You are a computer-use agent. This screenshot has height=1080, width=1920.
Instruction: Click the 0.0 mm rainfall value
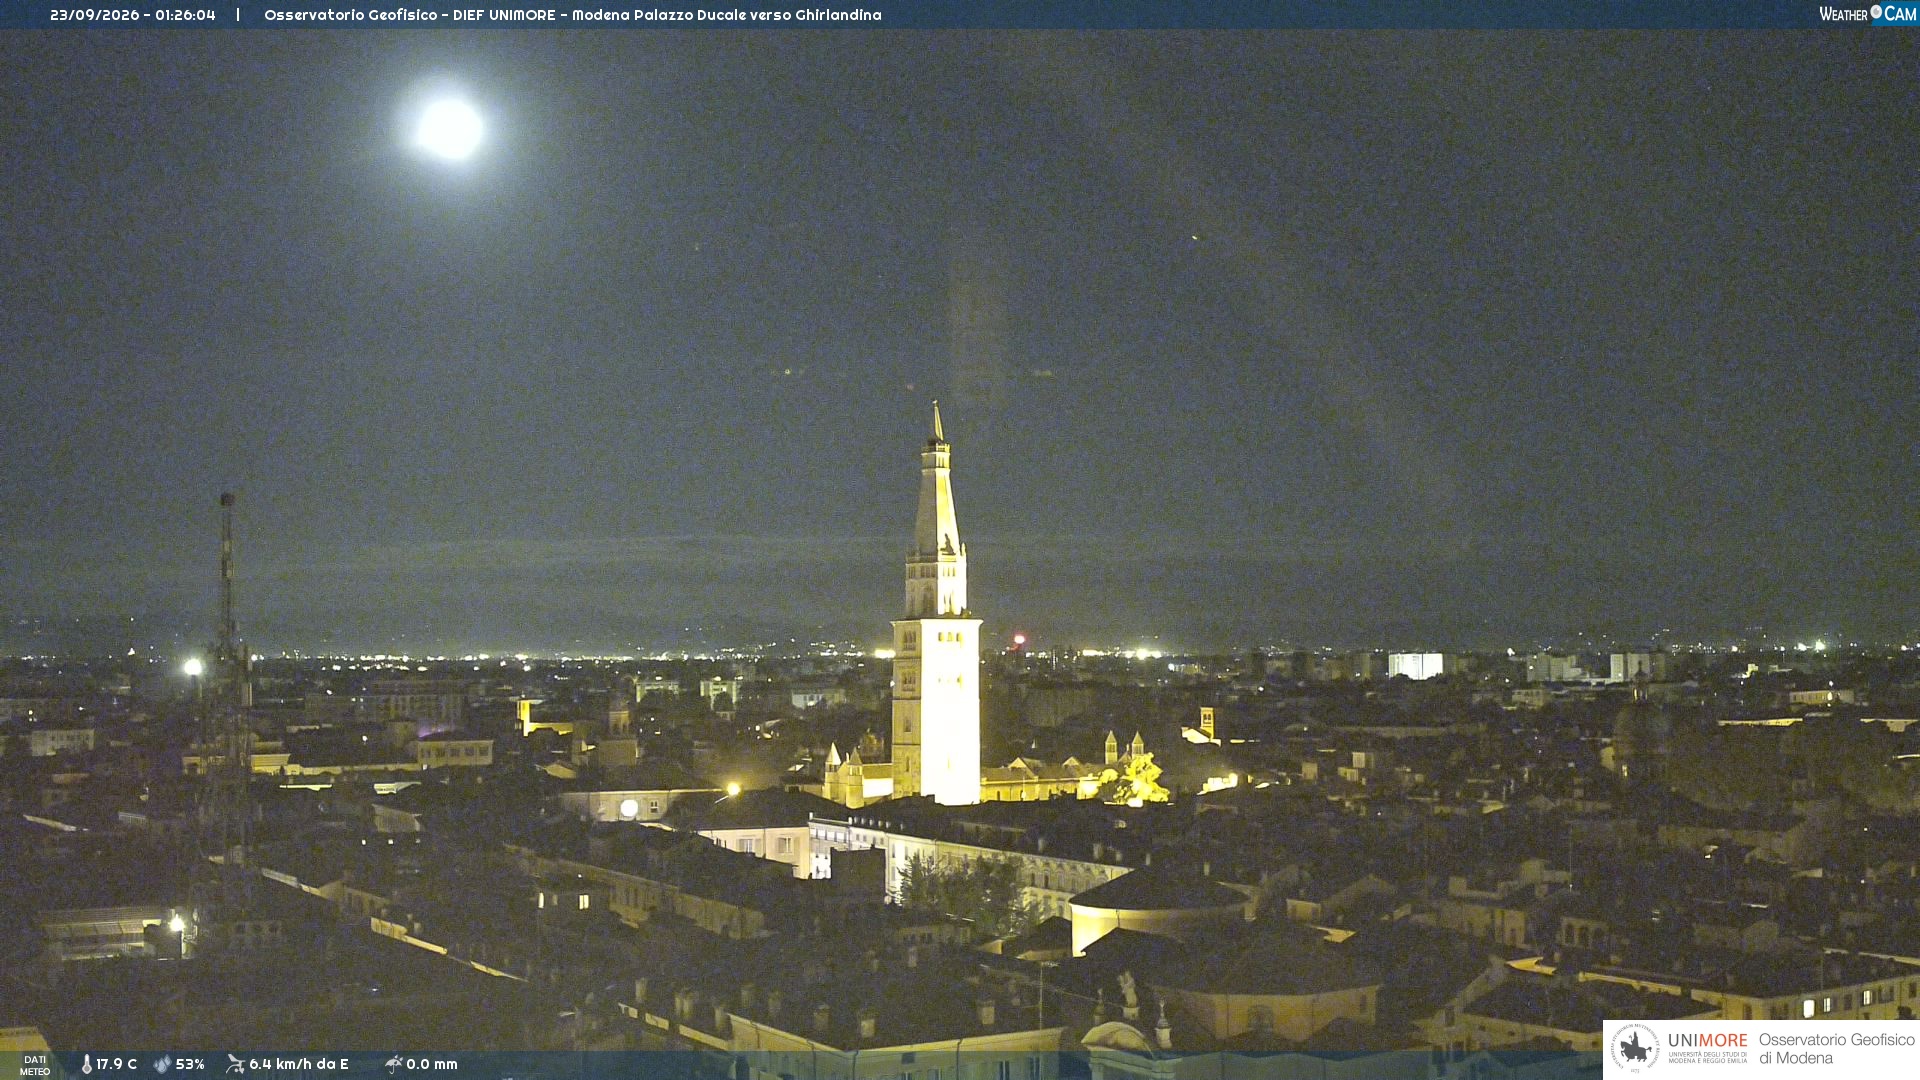click(x=432, y=1064)
